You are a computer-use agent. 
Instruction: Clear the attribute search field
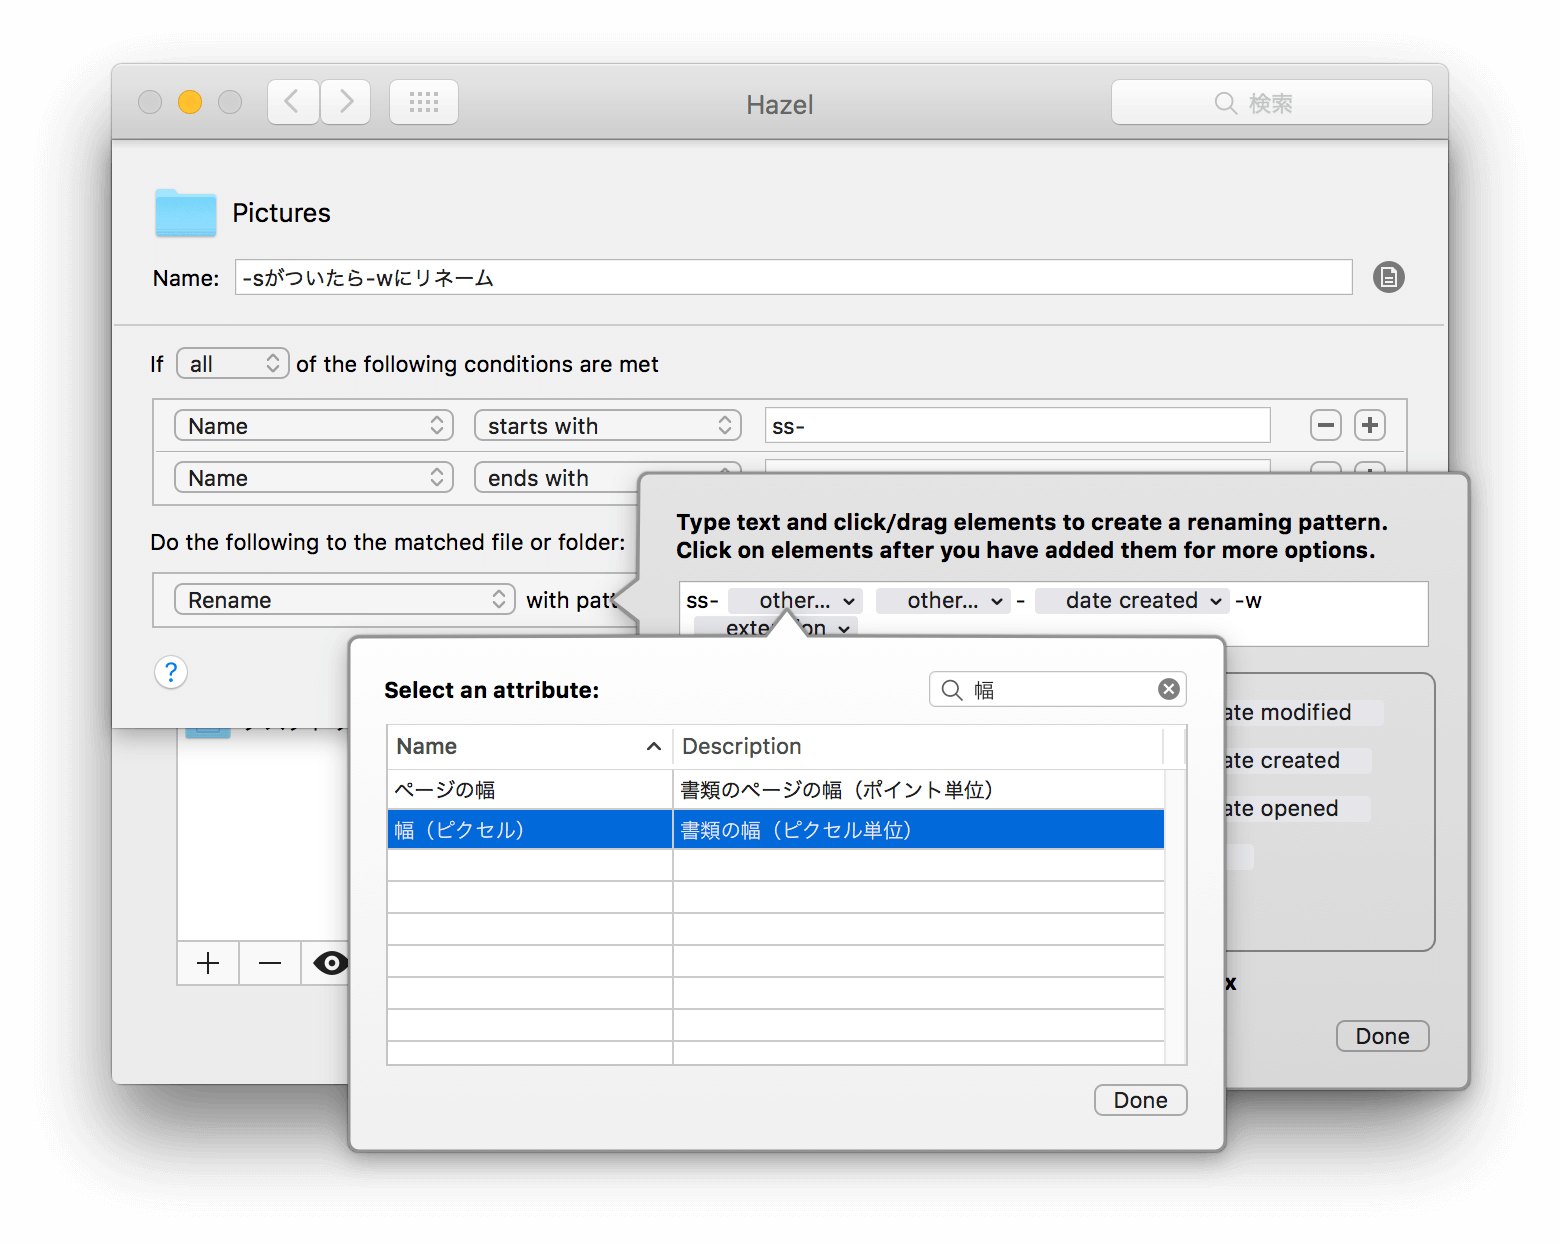[1168, 689]
